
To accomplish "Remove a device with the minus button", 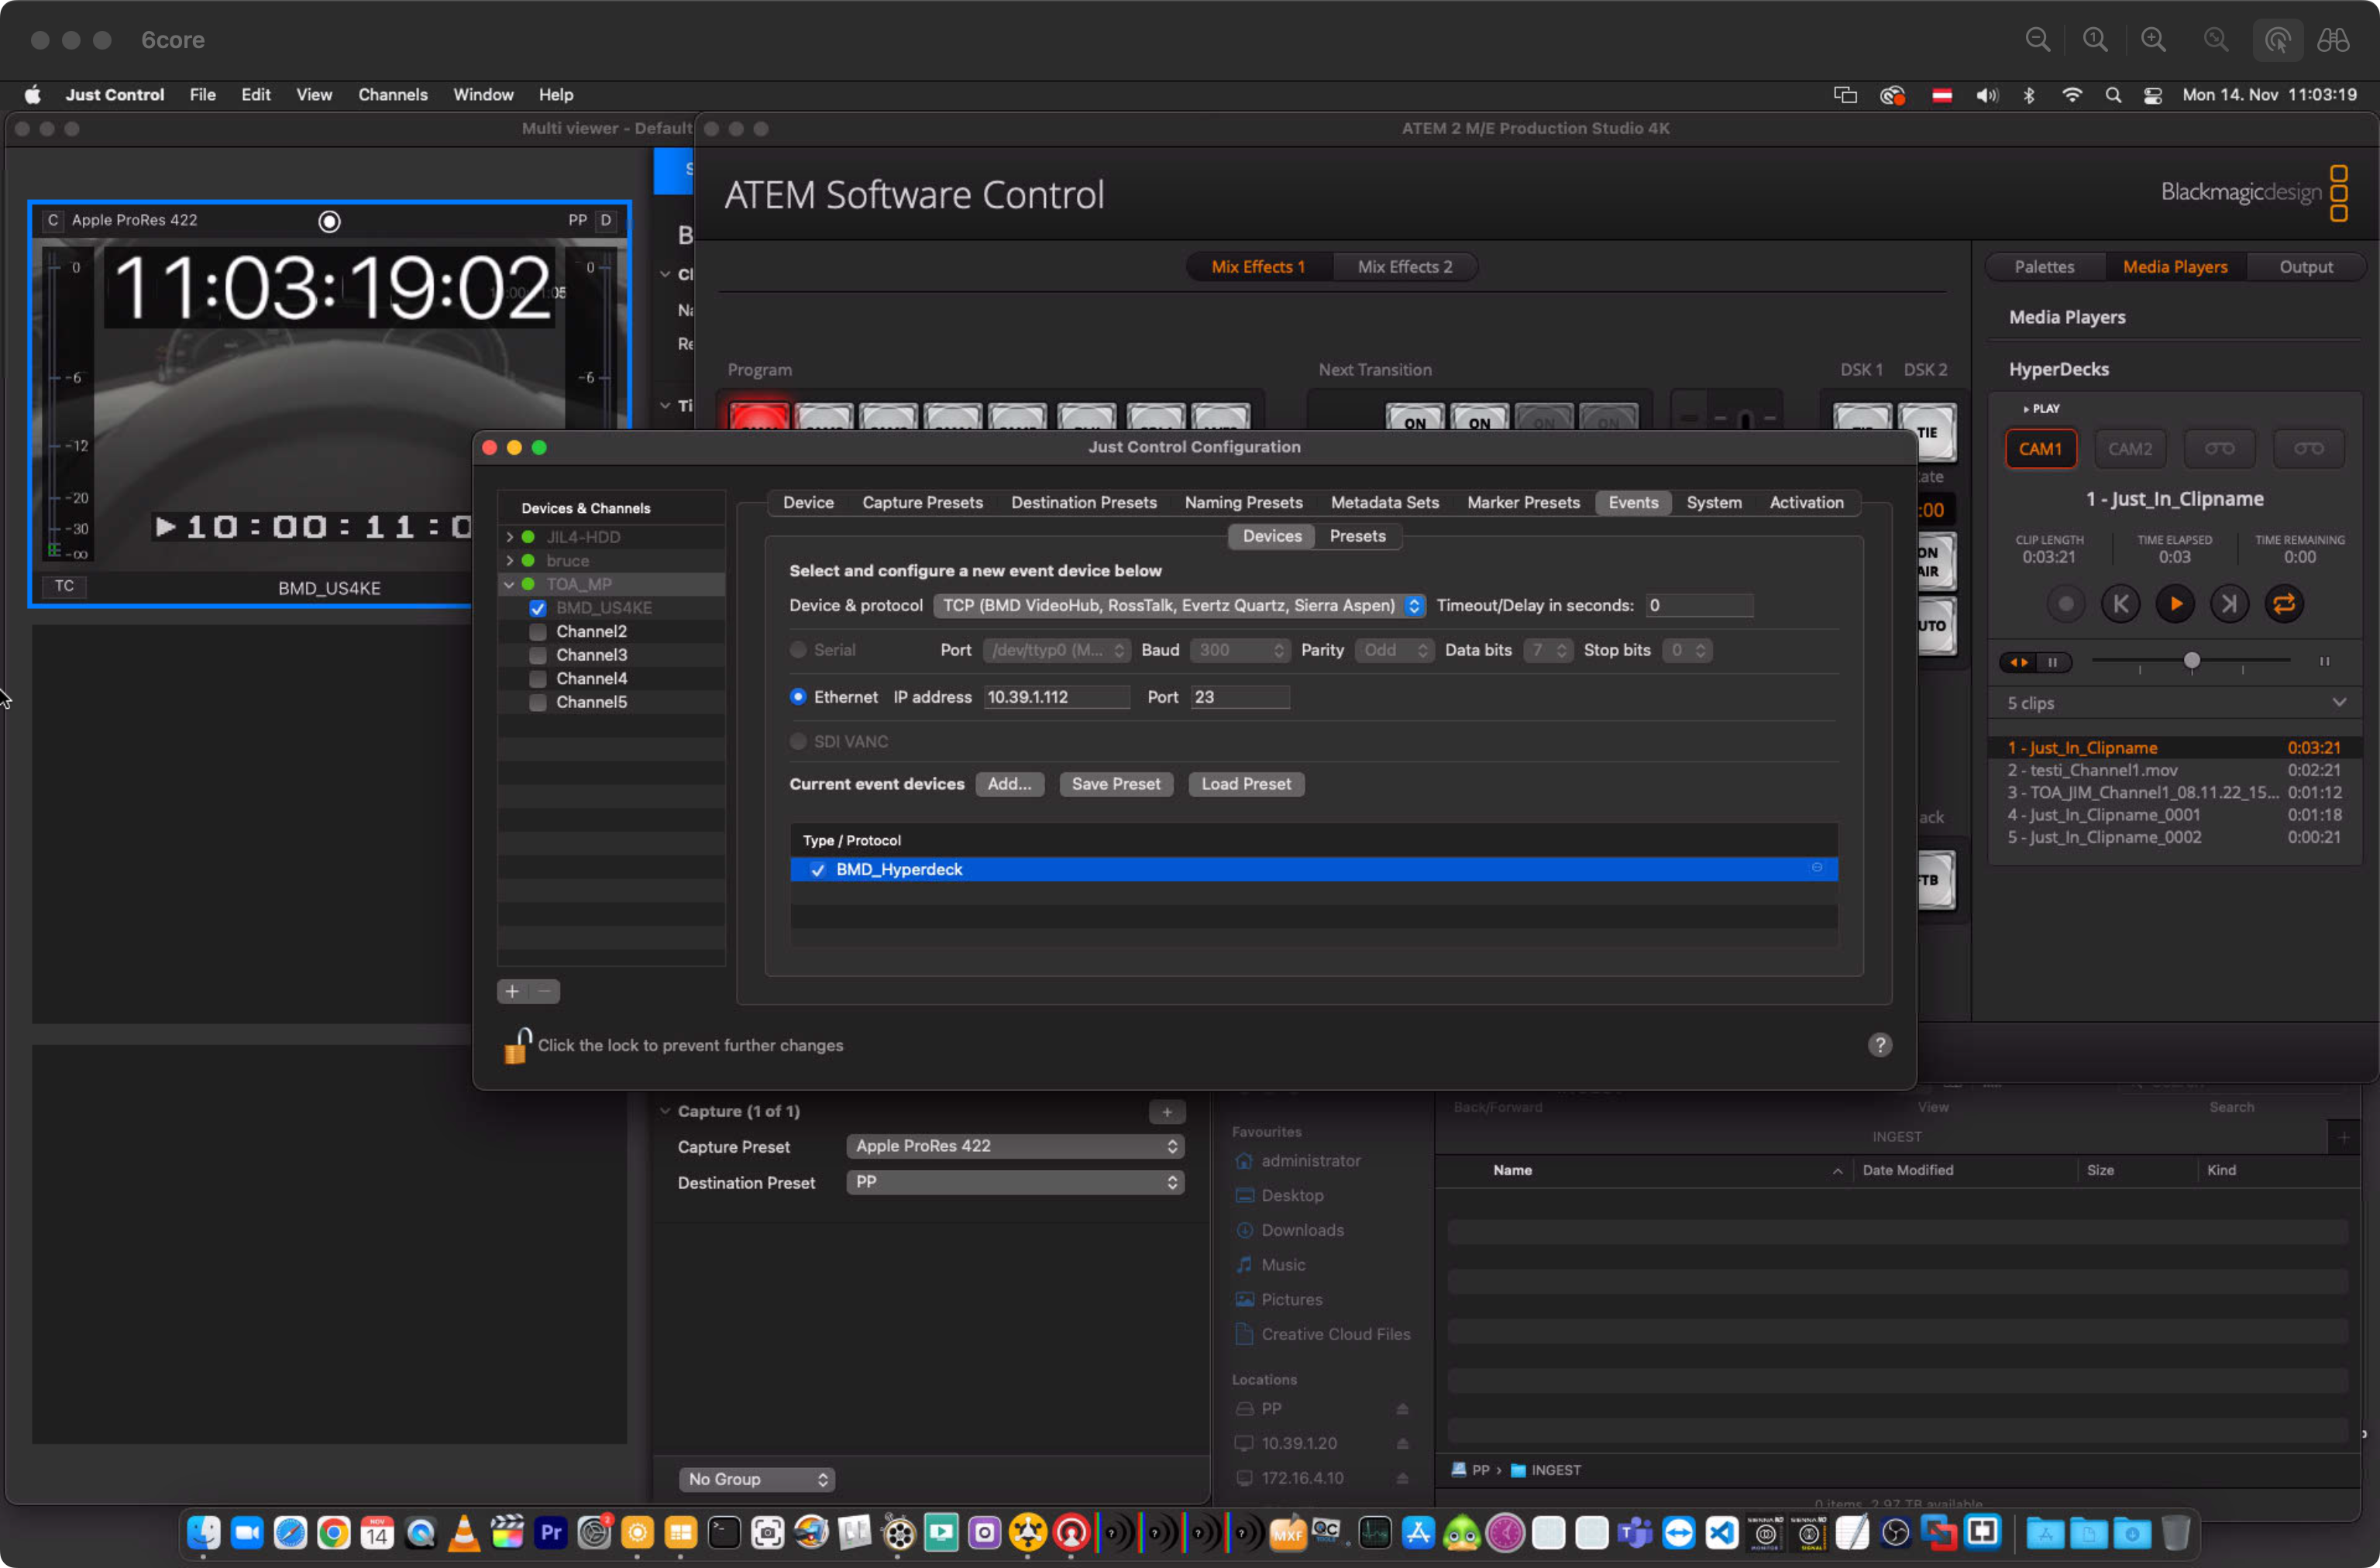I will pyautogui.click(x=544, y=991).
